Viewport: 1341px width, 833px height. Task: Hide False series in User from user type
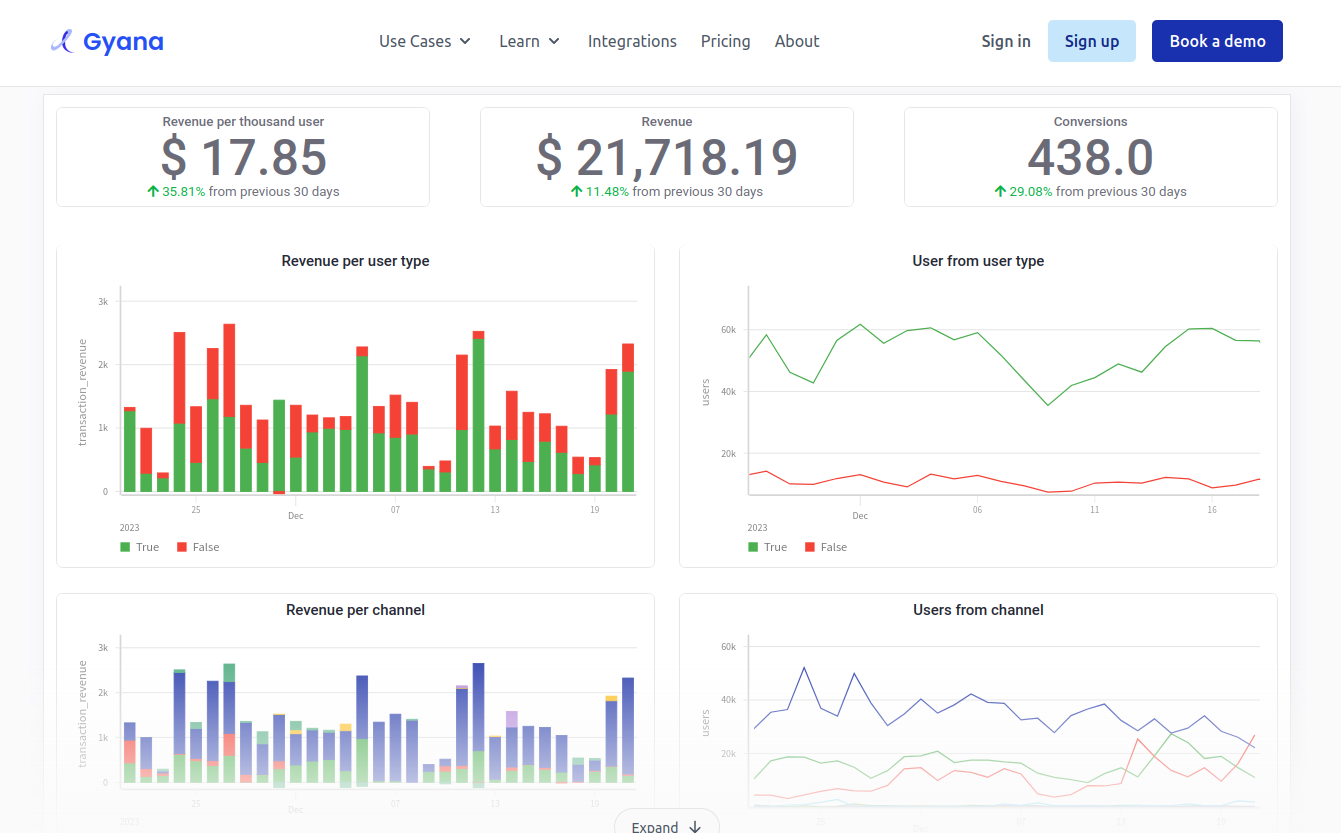pyautogui.click(x=825, y=547)
